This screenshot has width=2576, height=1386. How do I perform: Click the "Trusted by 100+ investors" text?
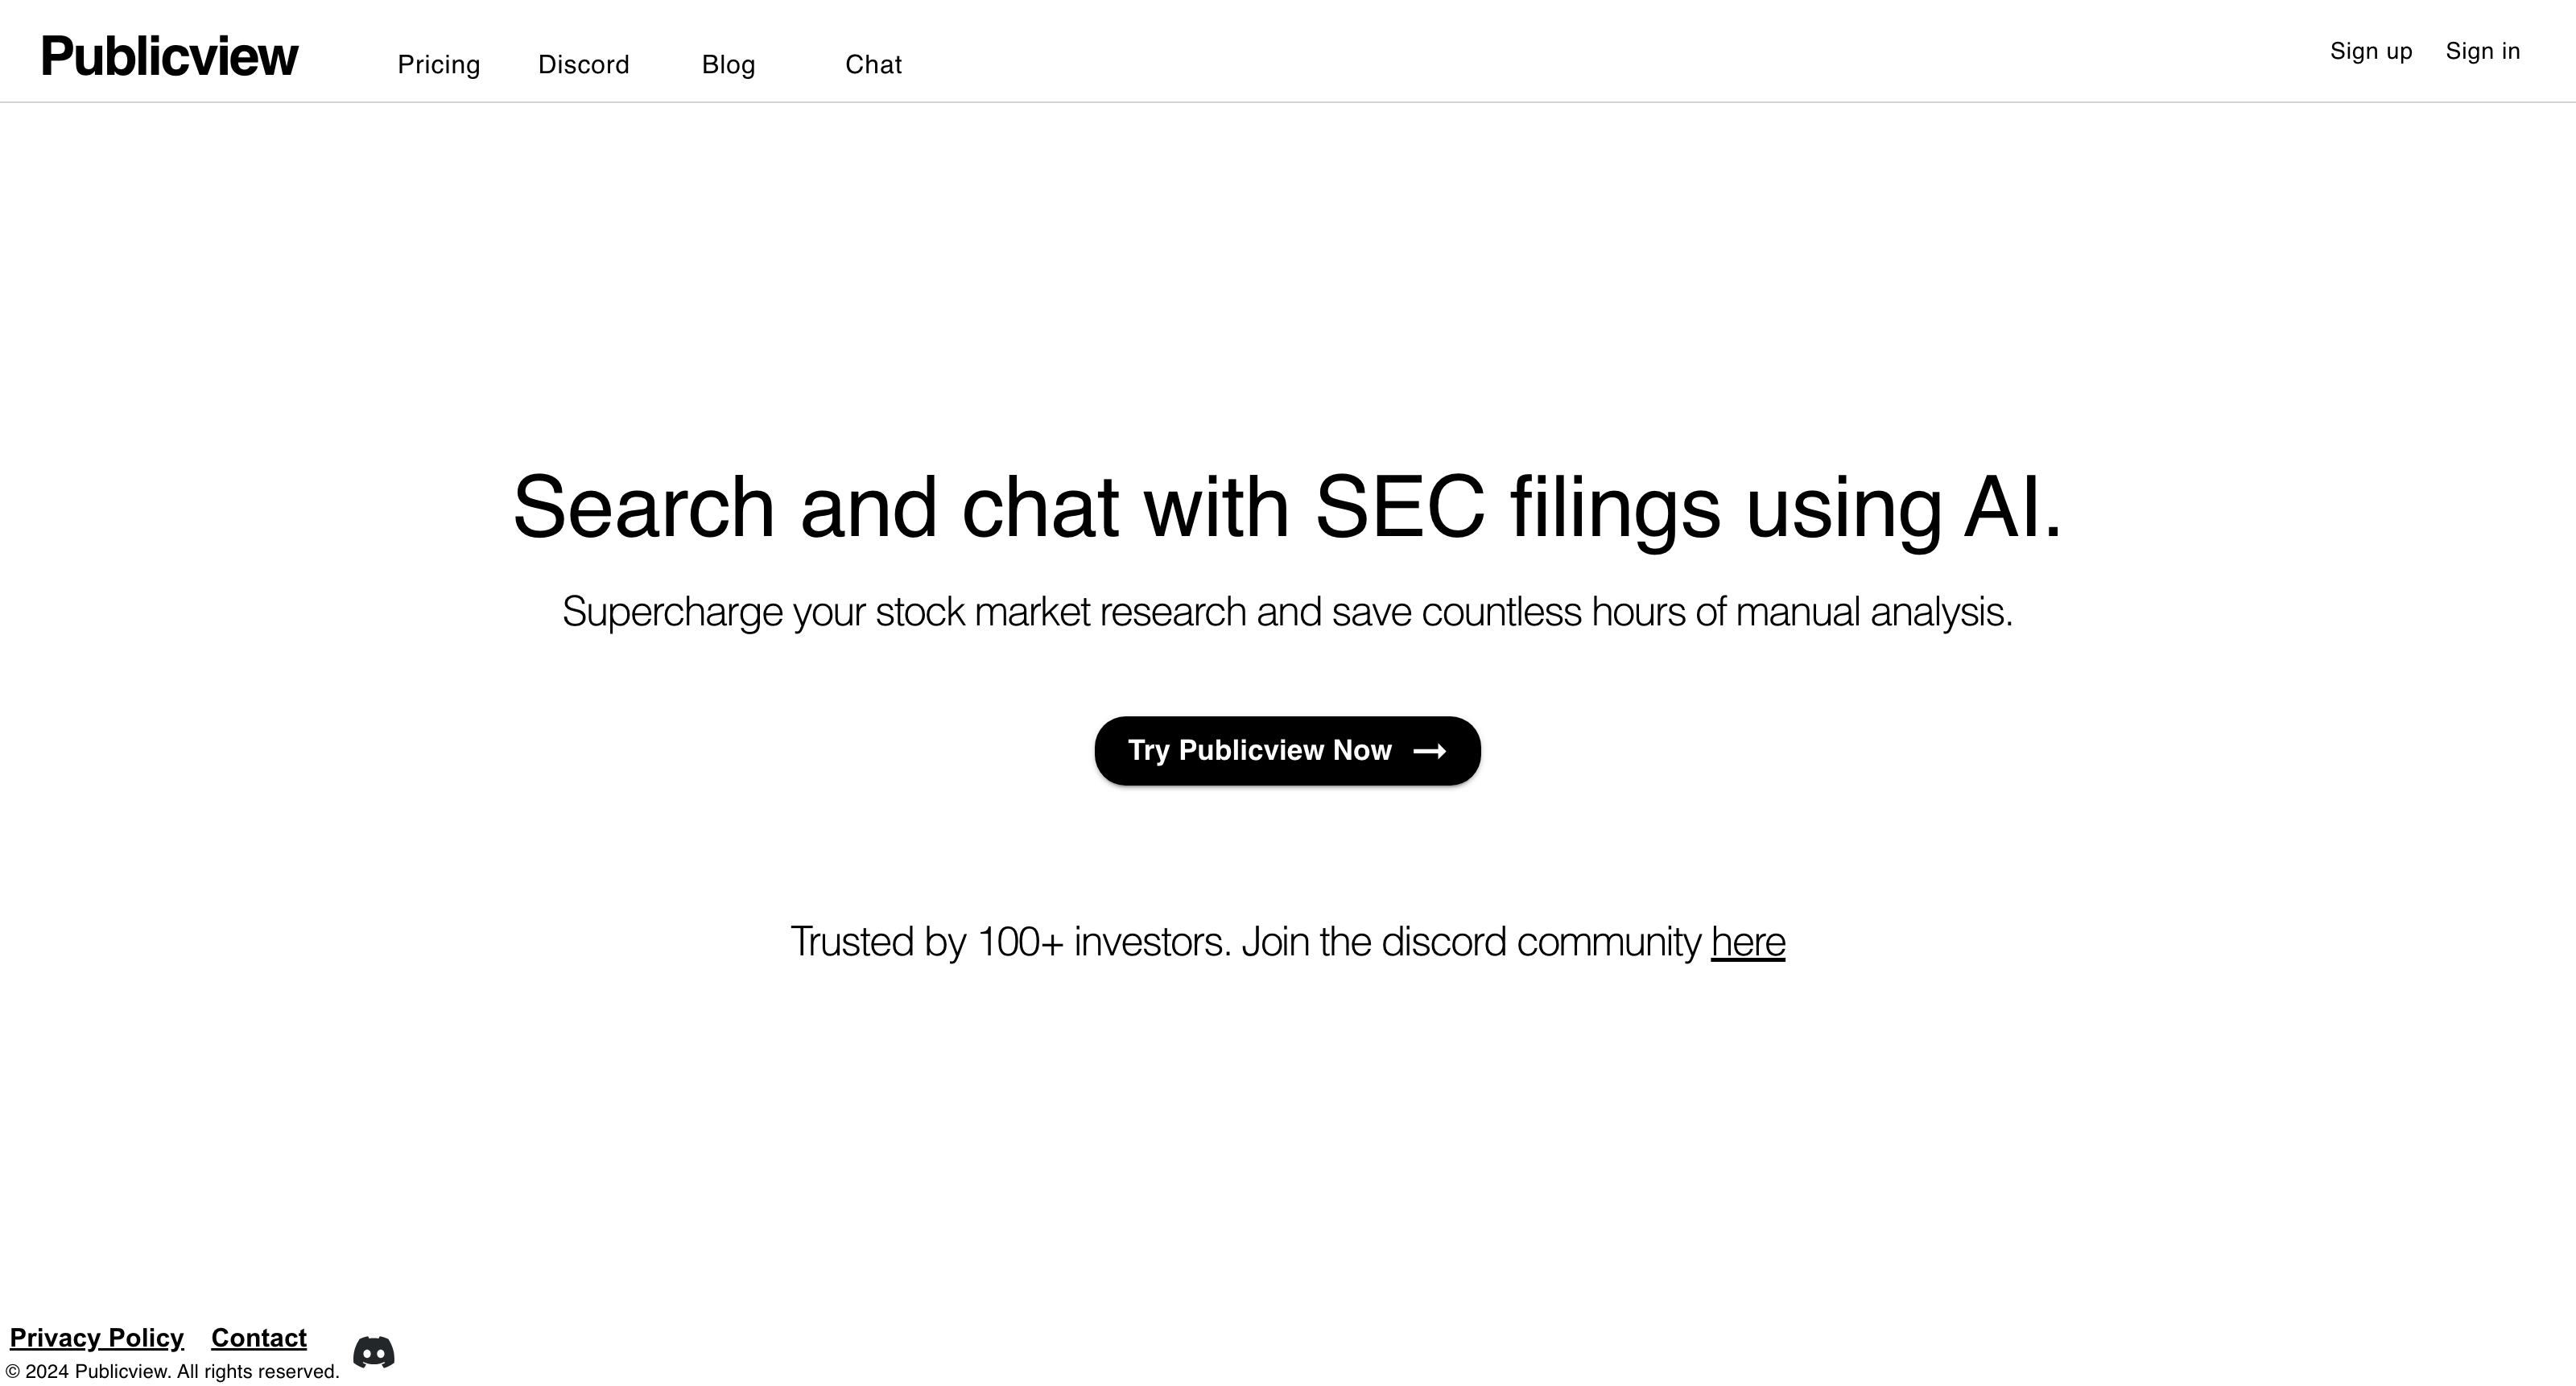(x=1010, y=942)
